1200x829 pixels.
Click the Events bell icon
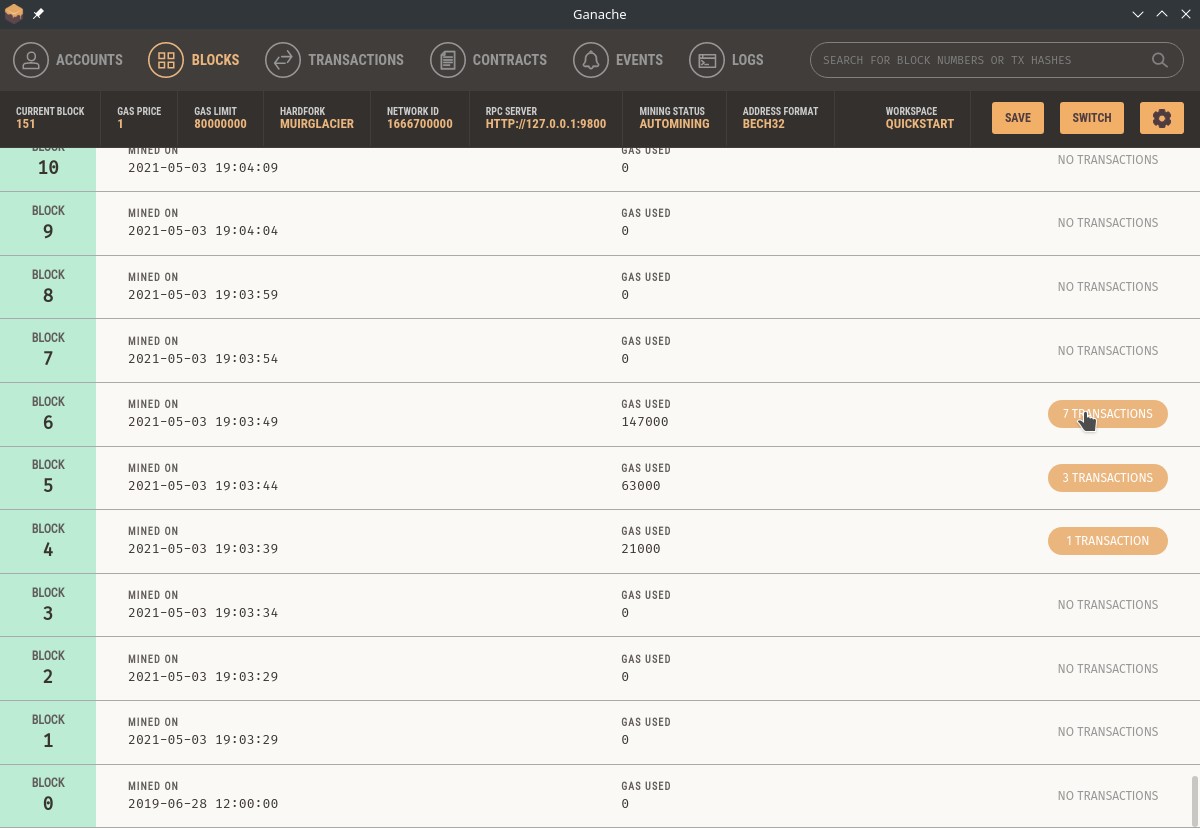591,60
